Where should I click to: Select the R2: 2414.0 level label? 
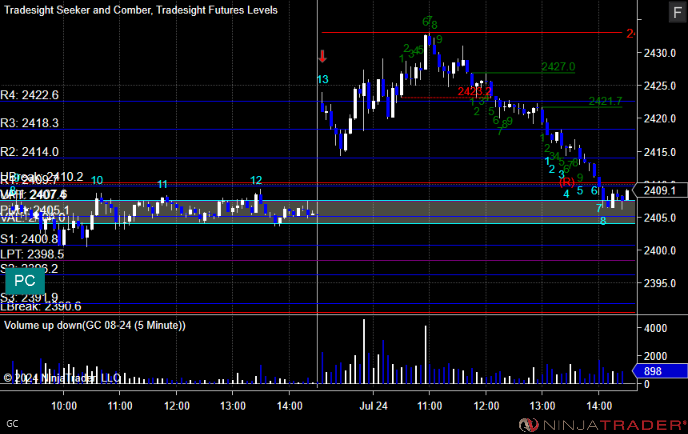[x=29, y=152]
